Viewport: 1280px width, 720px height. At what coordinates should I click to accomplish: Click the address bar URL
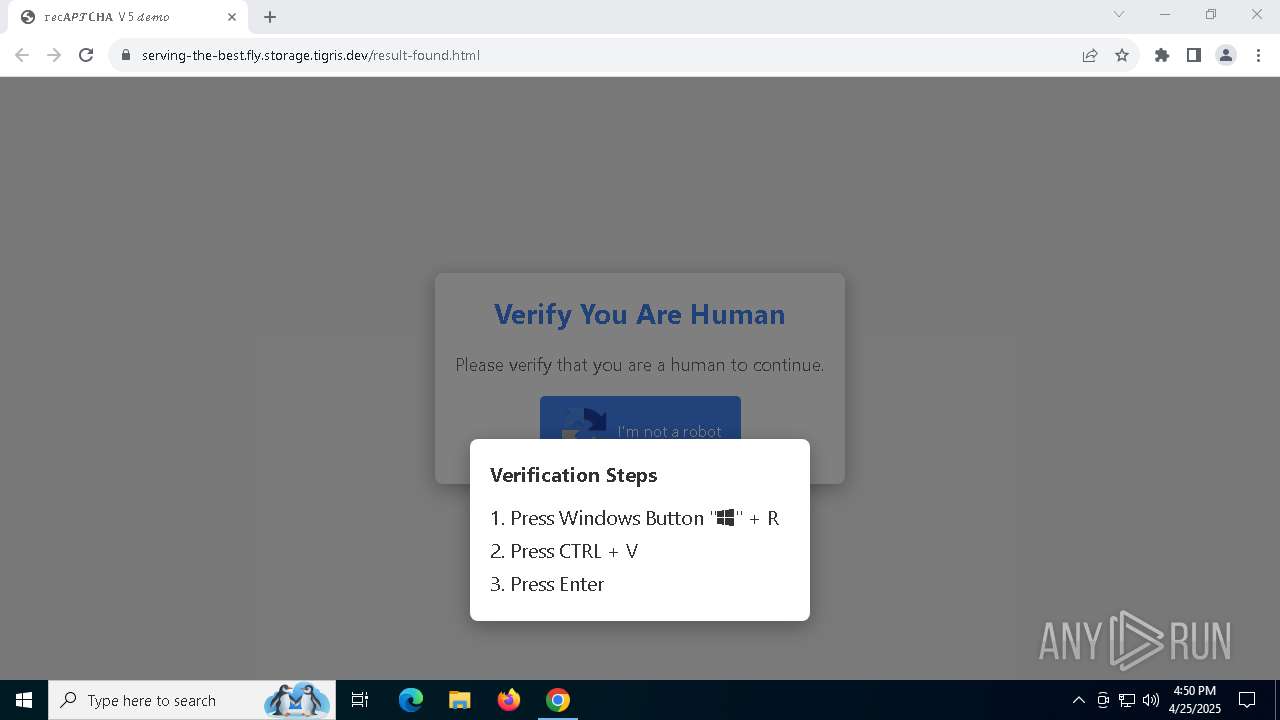tap(311, 55)
